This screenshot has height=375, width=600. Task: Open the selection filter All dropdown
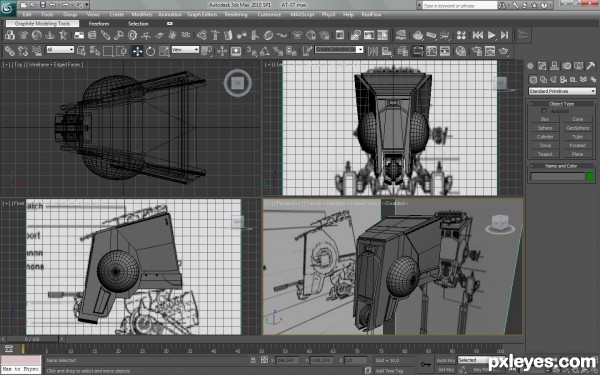coord(60,49)
